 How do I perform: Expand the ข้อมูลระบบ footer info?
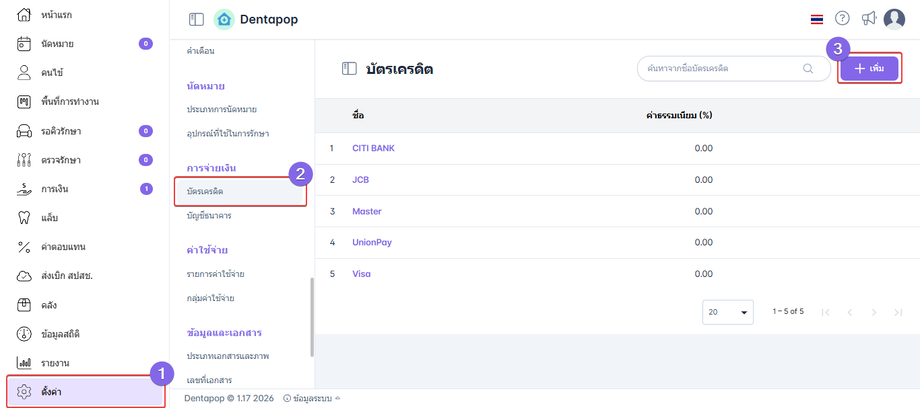(x=311, y=398)
